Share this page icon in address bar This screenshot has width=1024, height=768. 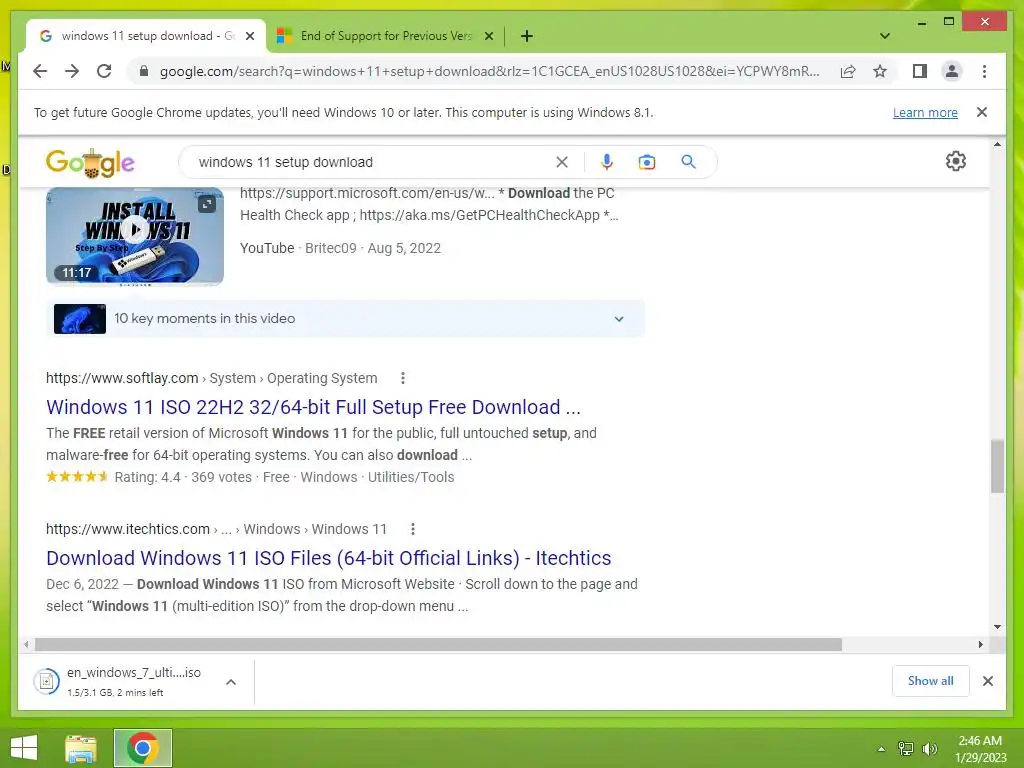click(x=848, y=71)
